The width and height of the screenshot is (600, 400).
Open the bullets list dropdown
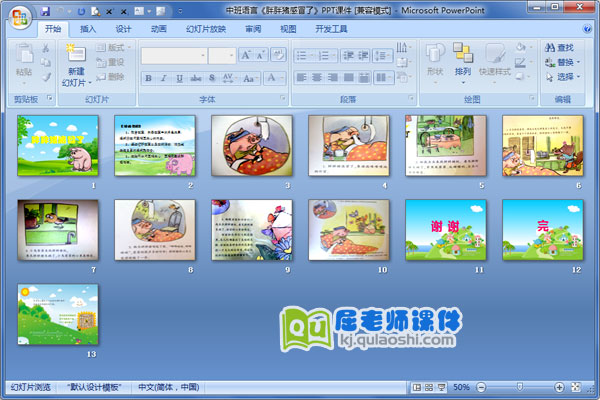[x=305, y=56]
